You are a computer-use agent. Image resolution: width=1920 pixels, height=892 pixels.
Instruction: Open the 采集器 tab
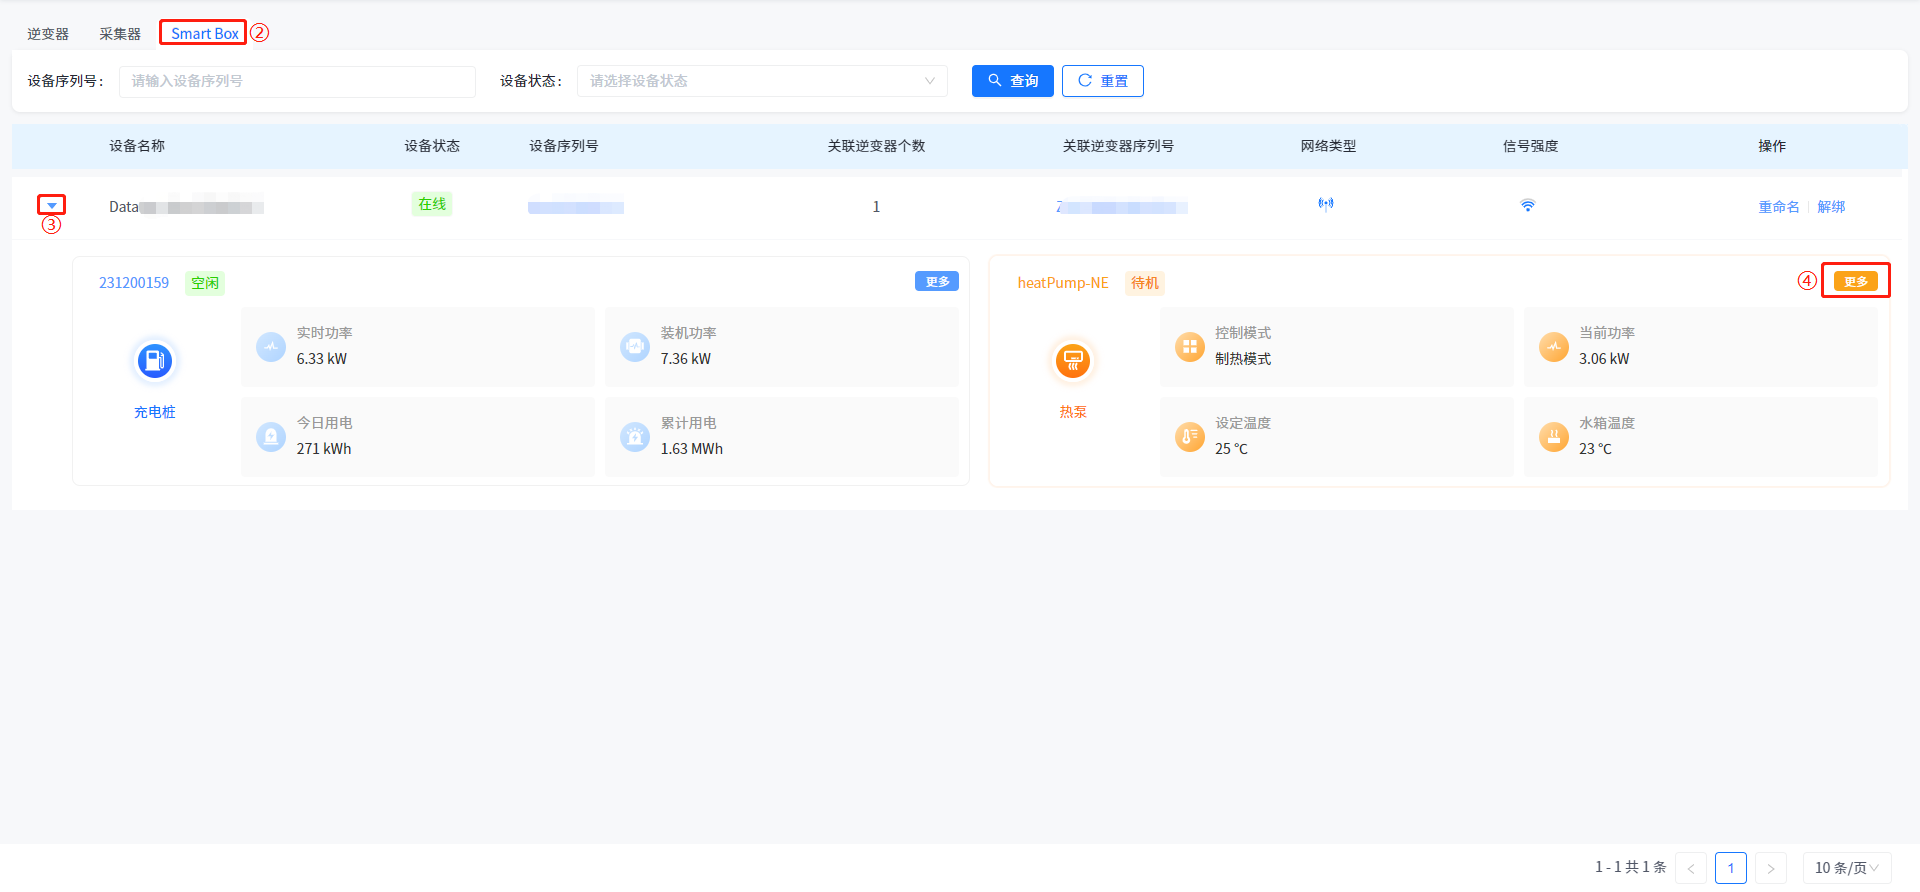tap(120, 34)
